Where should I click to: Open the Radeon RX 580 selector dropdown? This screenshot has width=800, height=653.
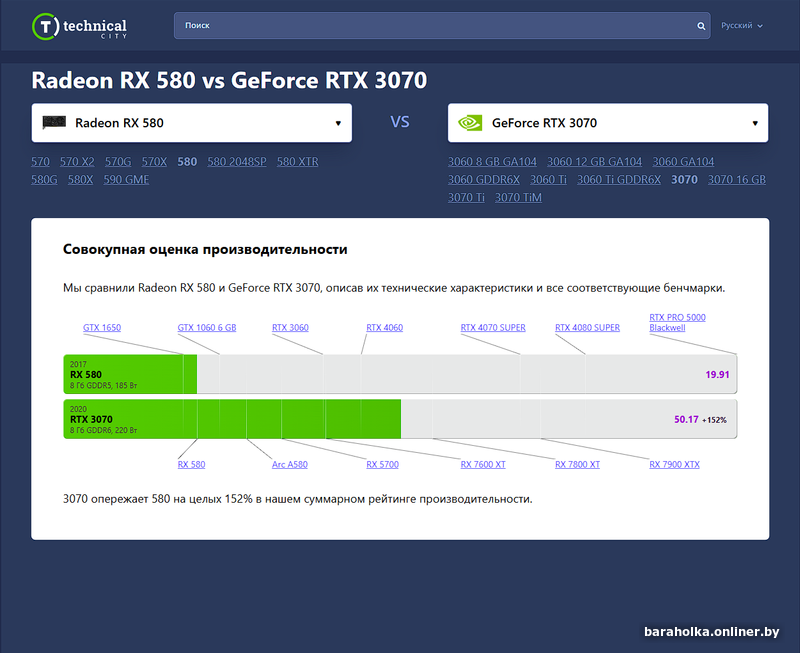tap(191, 123)
